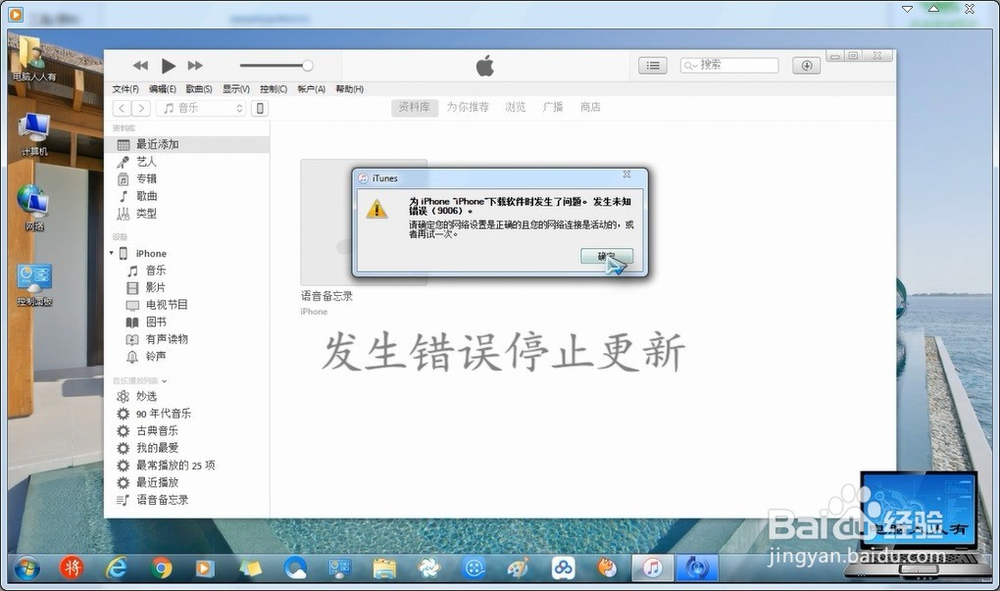Open the 歌曲(S) menu
This screenshot has width=1000, height=591.
tap(199, 89)
